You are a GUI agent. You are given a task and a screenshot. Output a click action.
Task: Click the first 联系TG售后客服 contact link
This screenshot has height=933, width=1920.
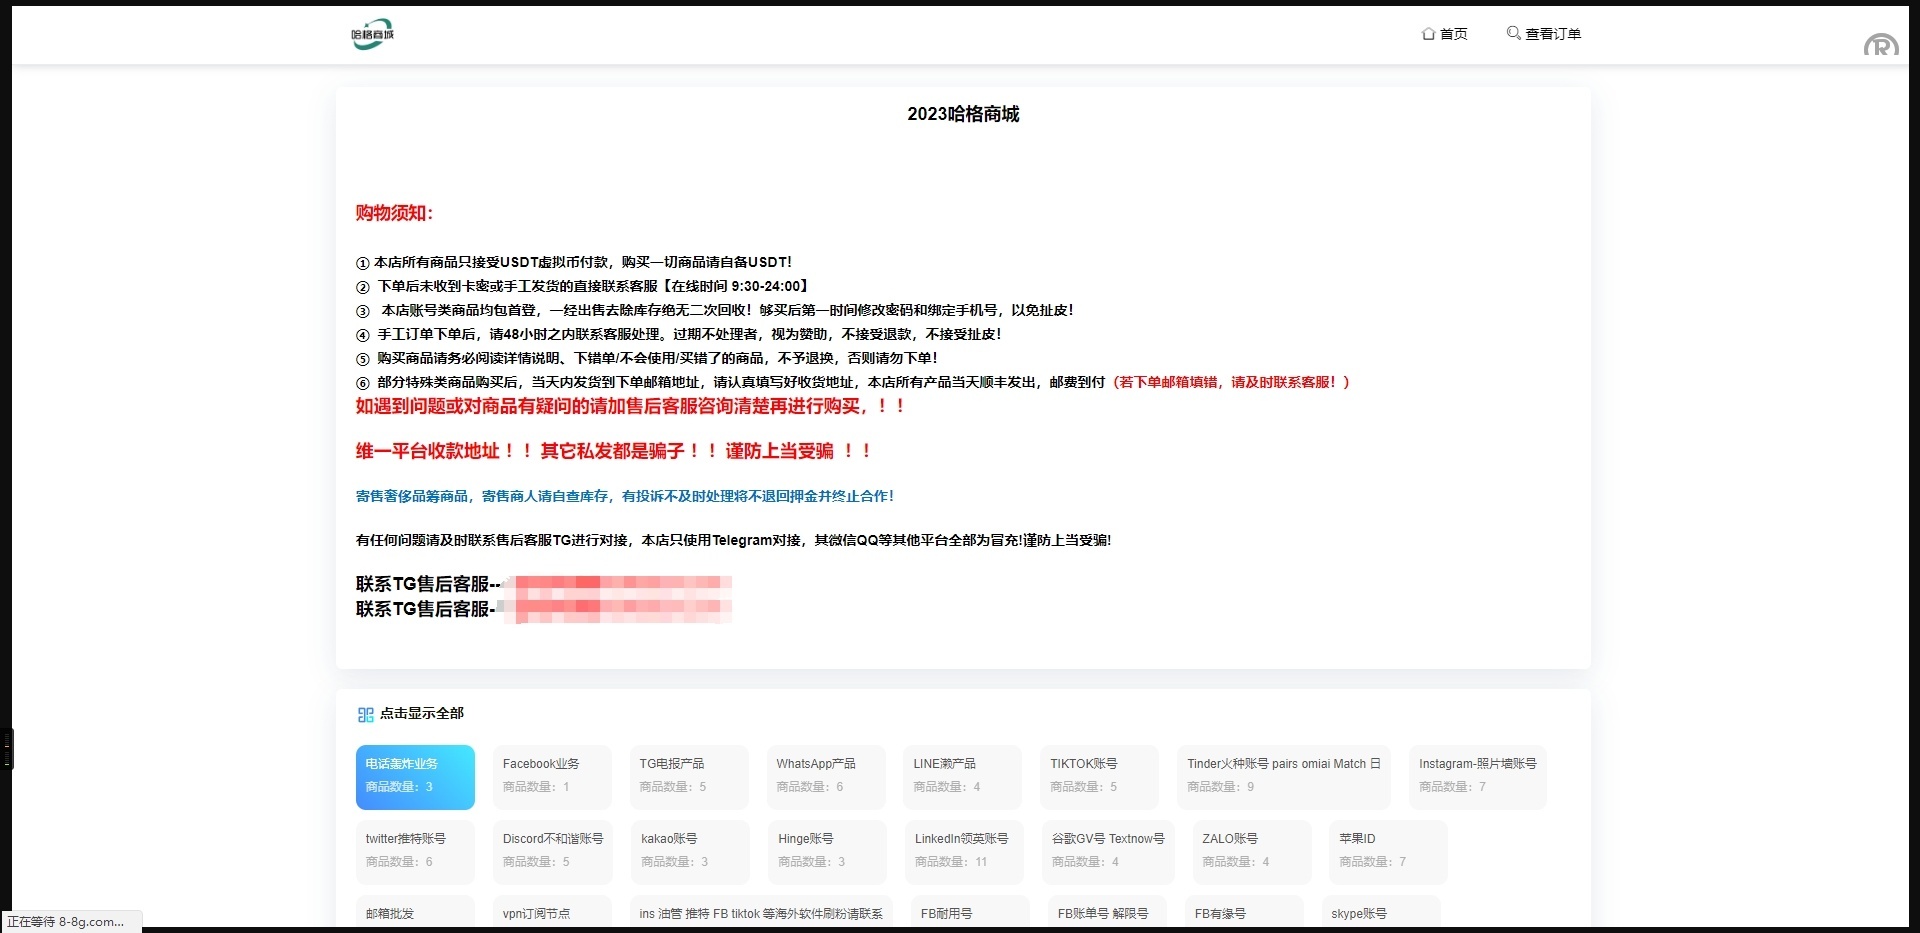[616, 584]
